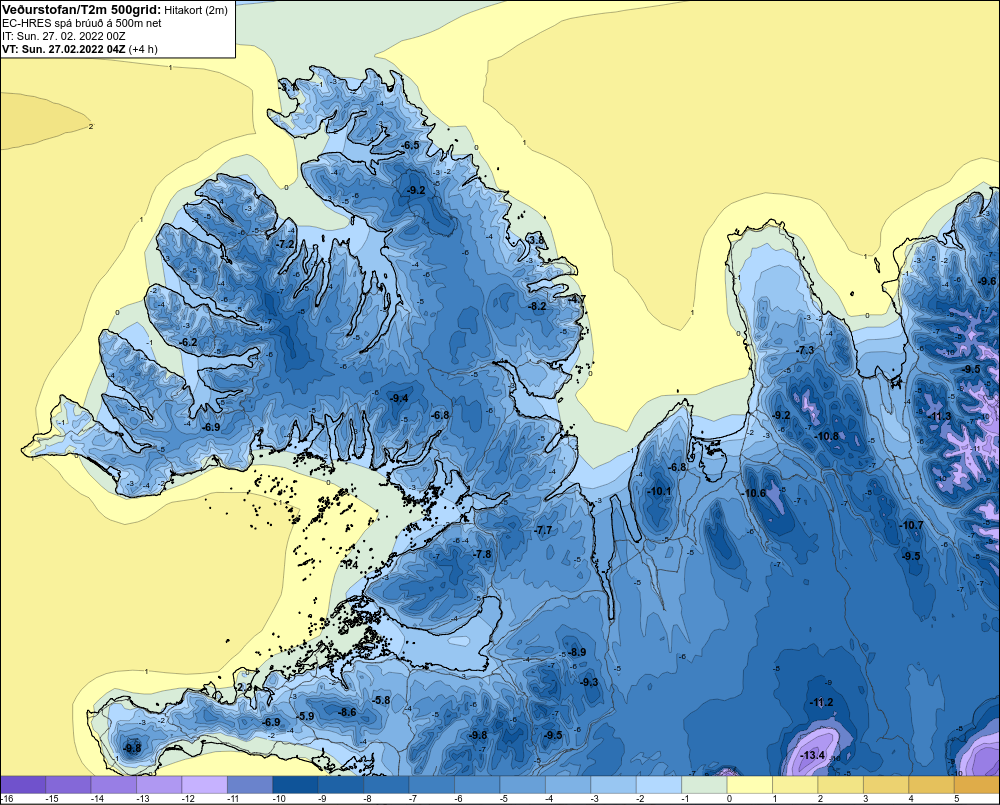This screenshot has height=805, width=1000.
Task: Click the -10.8 temperature label
Action: pyautogui.click(x=827, y=436)
